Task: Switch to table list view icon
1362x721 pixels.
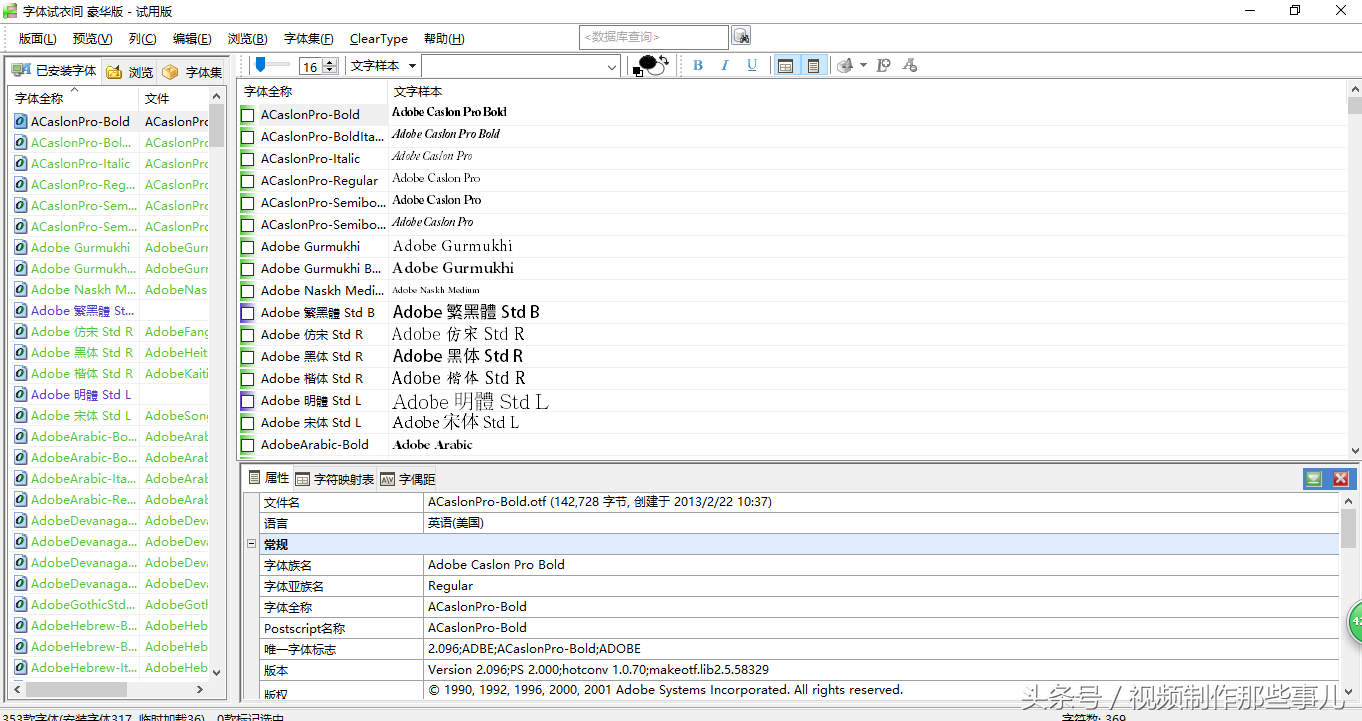Action: [x=786, y=65]
